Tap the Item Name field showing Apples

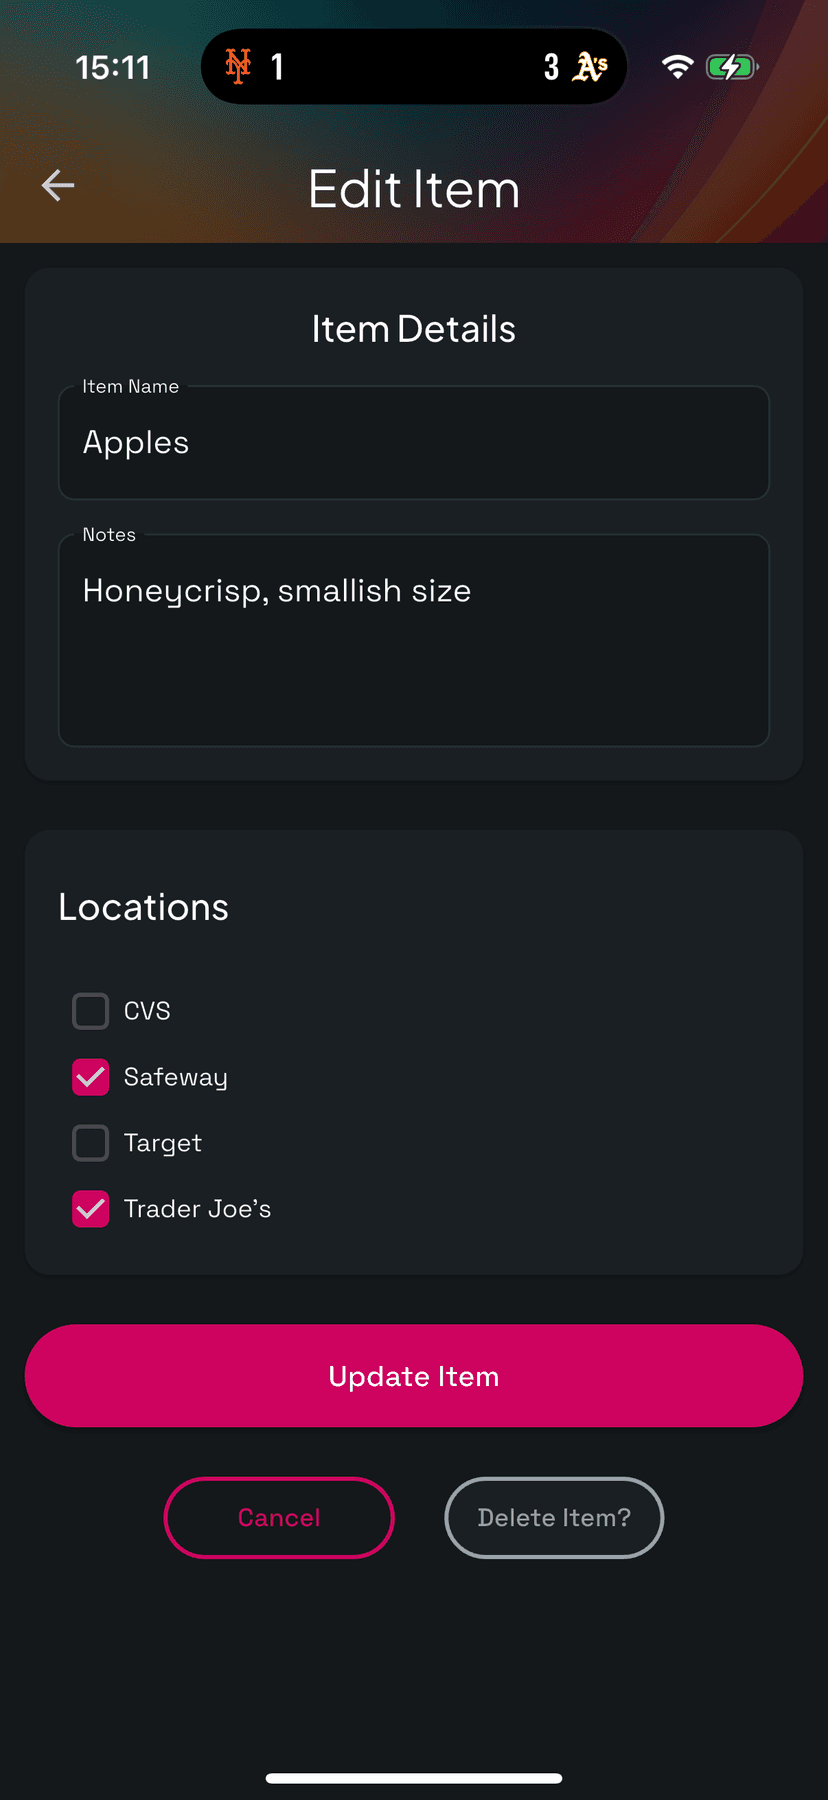pos(413,442)
